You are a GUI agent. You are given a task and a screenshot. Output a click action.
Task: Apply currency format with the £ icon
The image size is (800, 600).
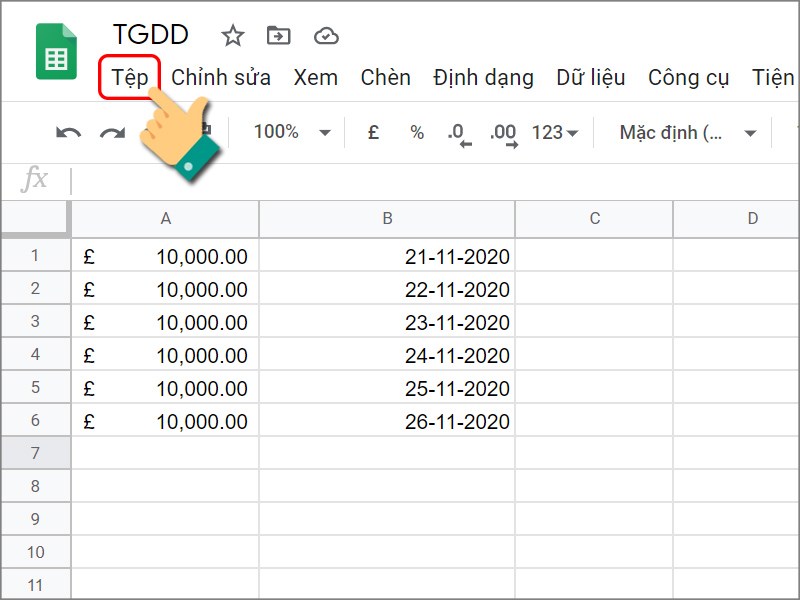[x=373, y=131]
